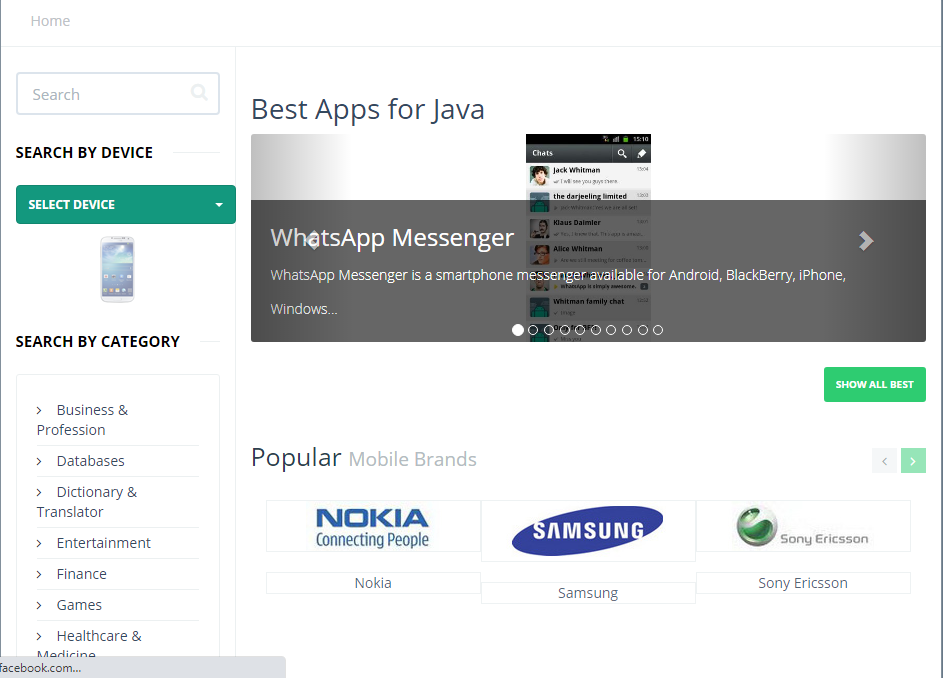Click the 'Popular Mobile Brands' heading
The height and width of the screenshot is (678, 943).
tap(364, 458)
